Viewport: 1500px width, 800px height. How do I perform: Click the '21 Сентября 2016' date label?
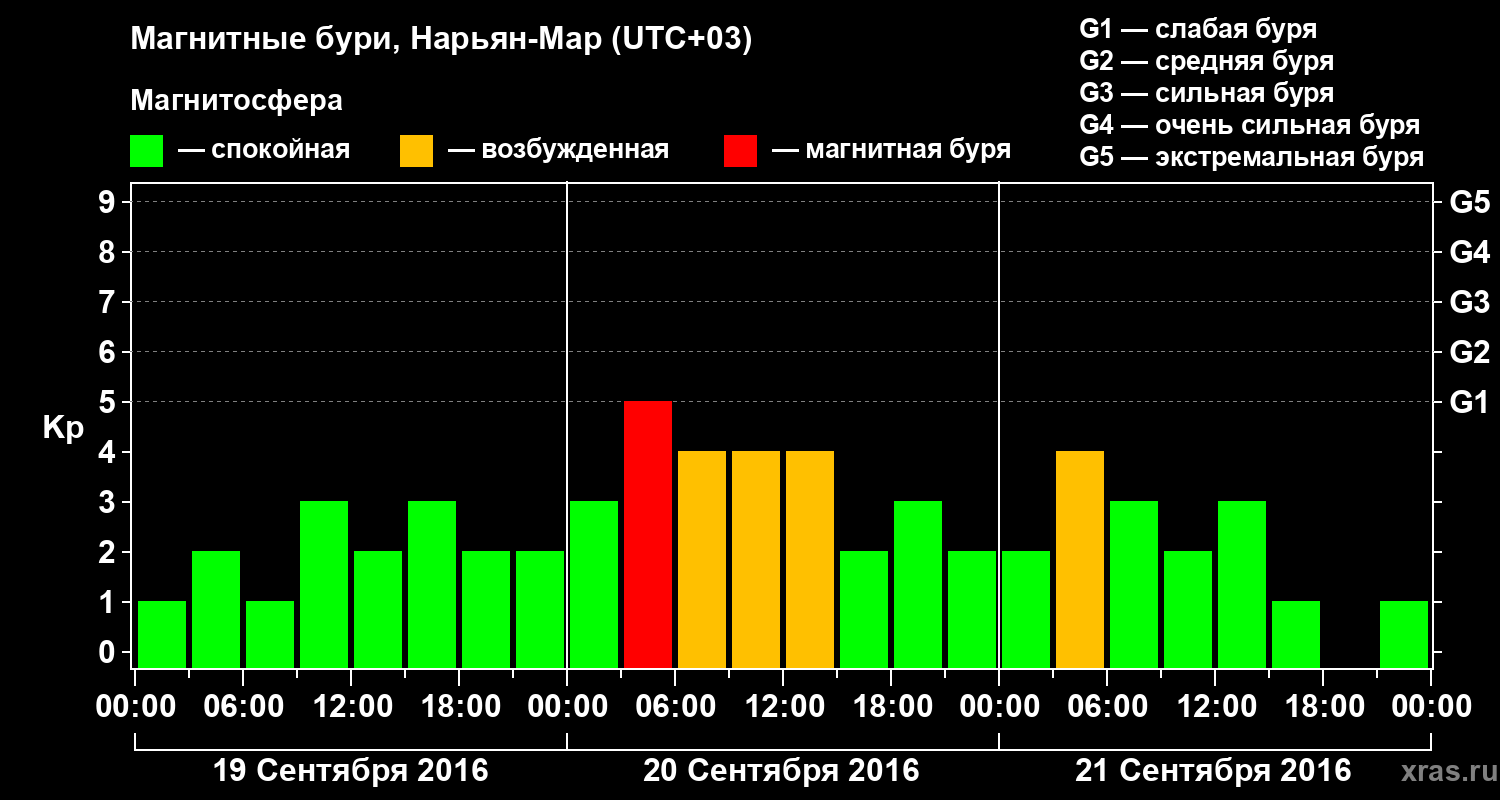point(1213,771)
